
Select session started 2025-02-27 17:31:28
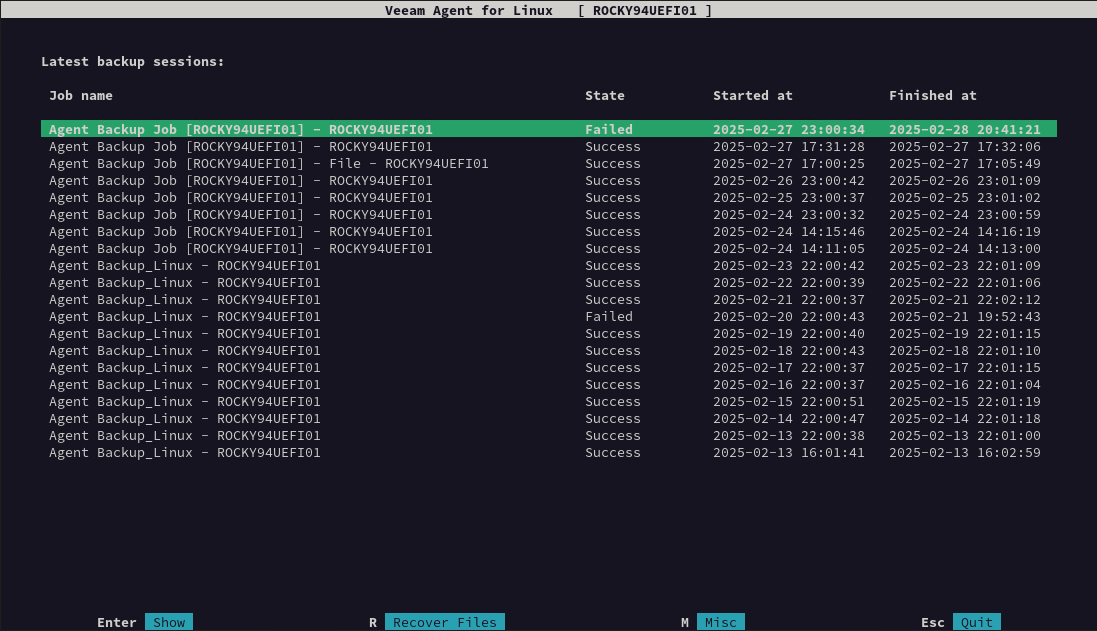pyautogui.click(x=548, y=146)
